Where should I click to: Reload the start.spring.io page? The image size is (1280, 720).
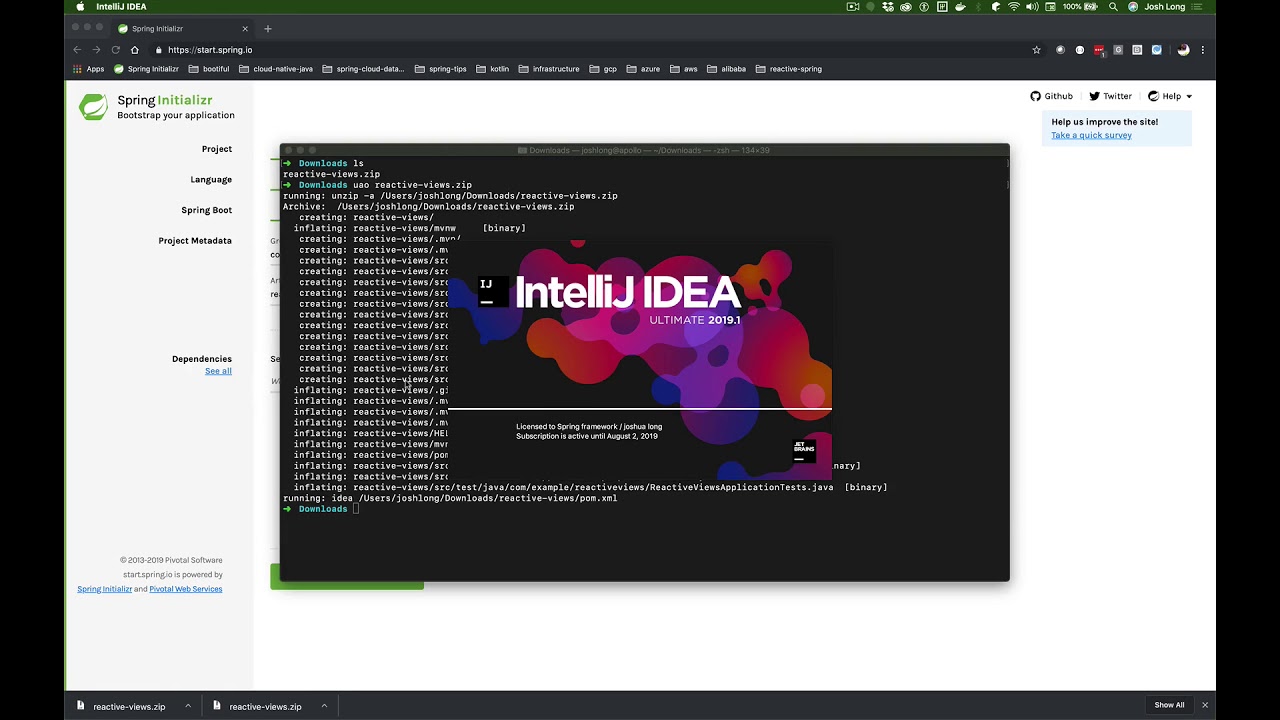tap(116, 50)
